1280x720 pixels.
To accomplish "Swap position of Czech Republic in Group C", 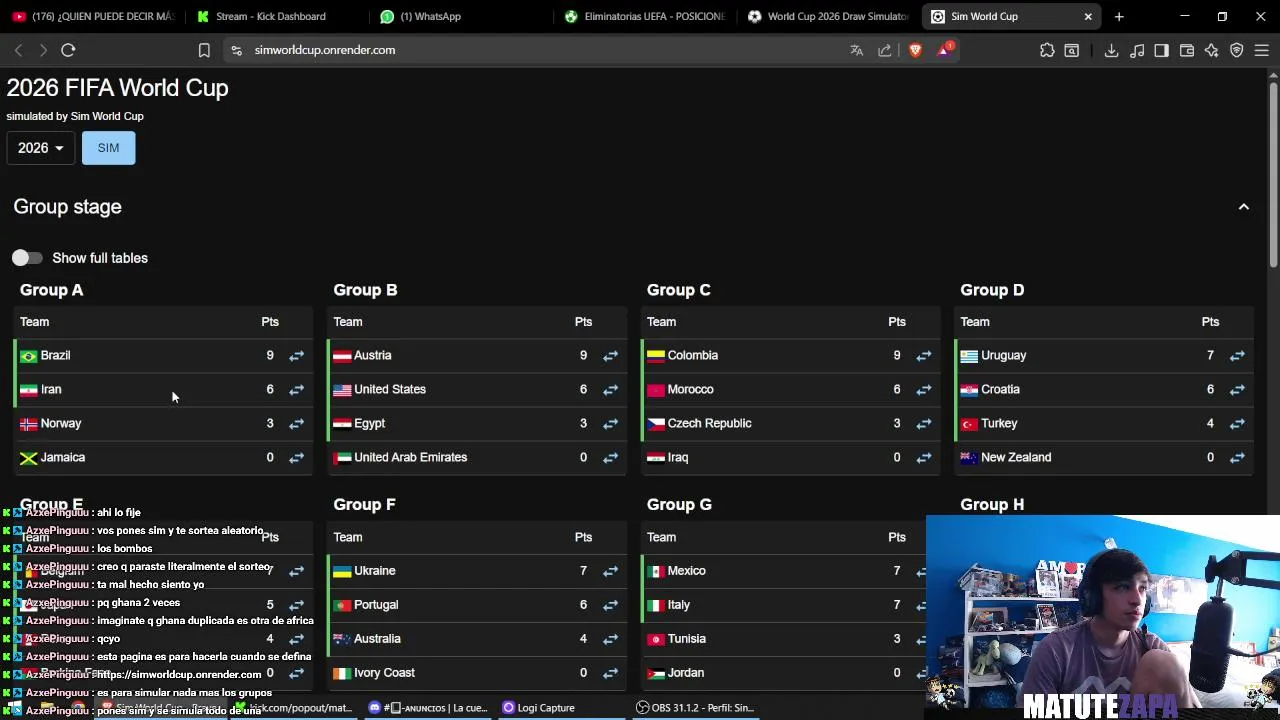I will [x=923, y=424].
